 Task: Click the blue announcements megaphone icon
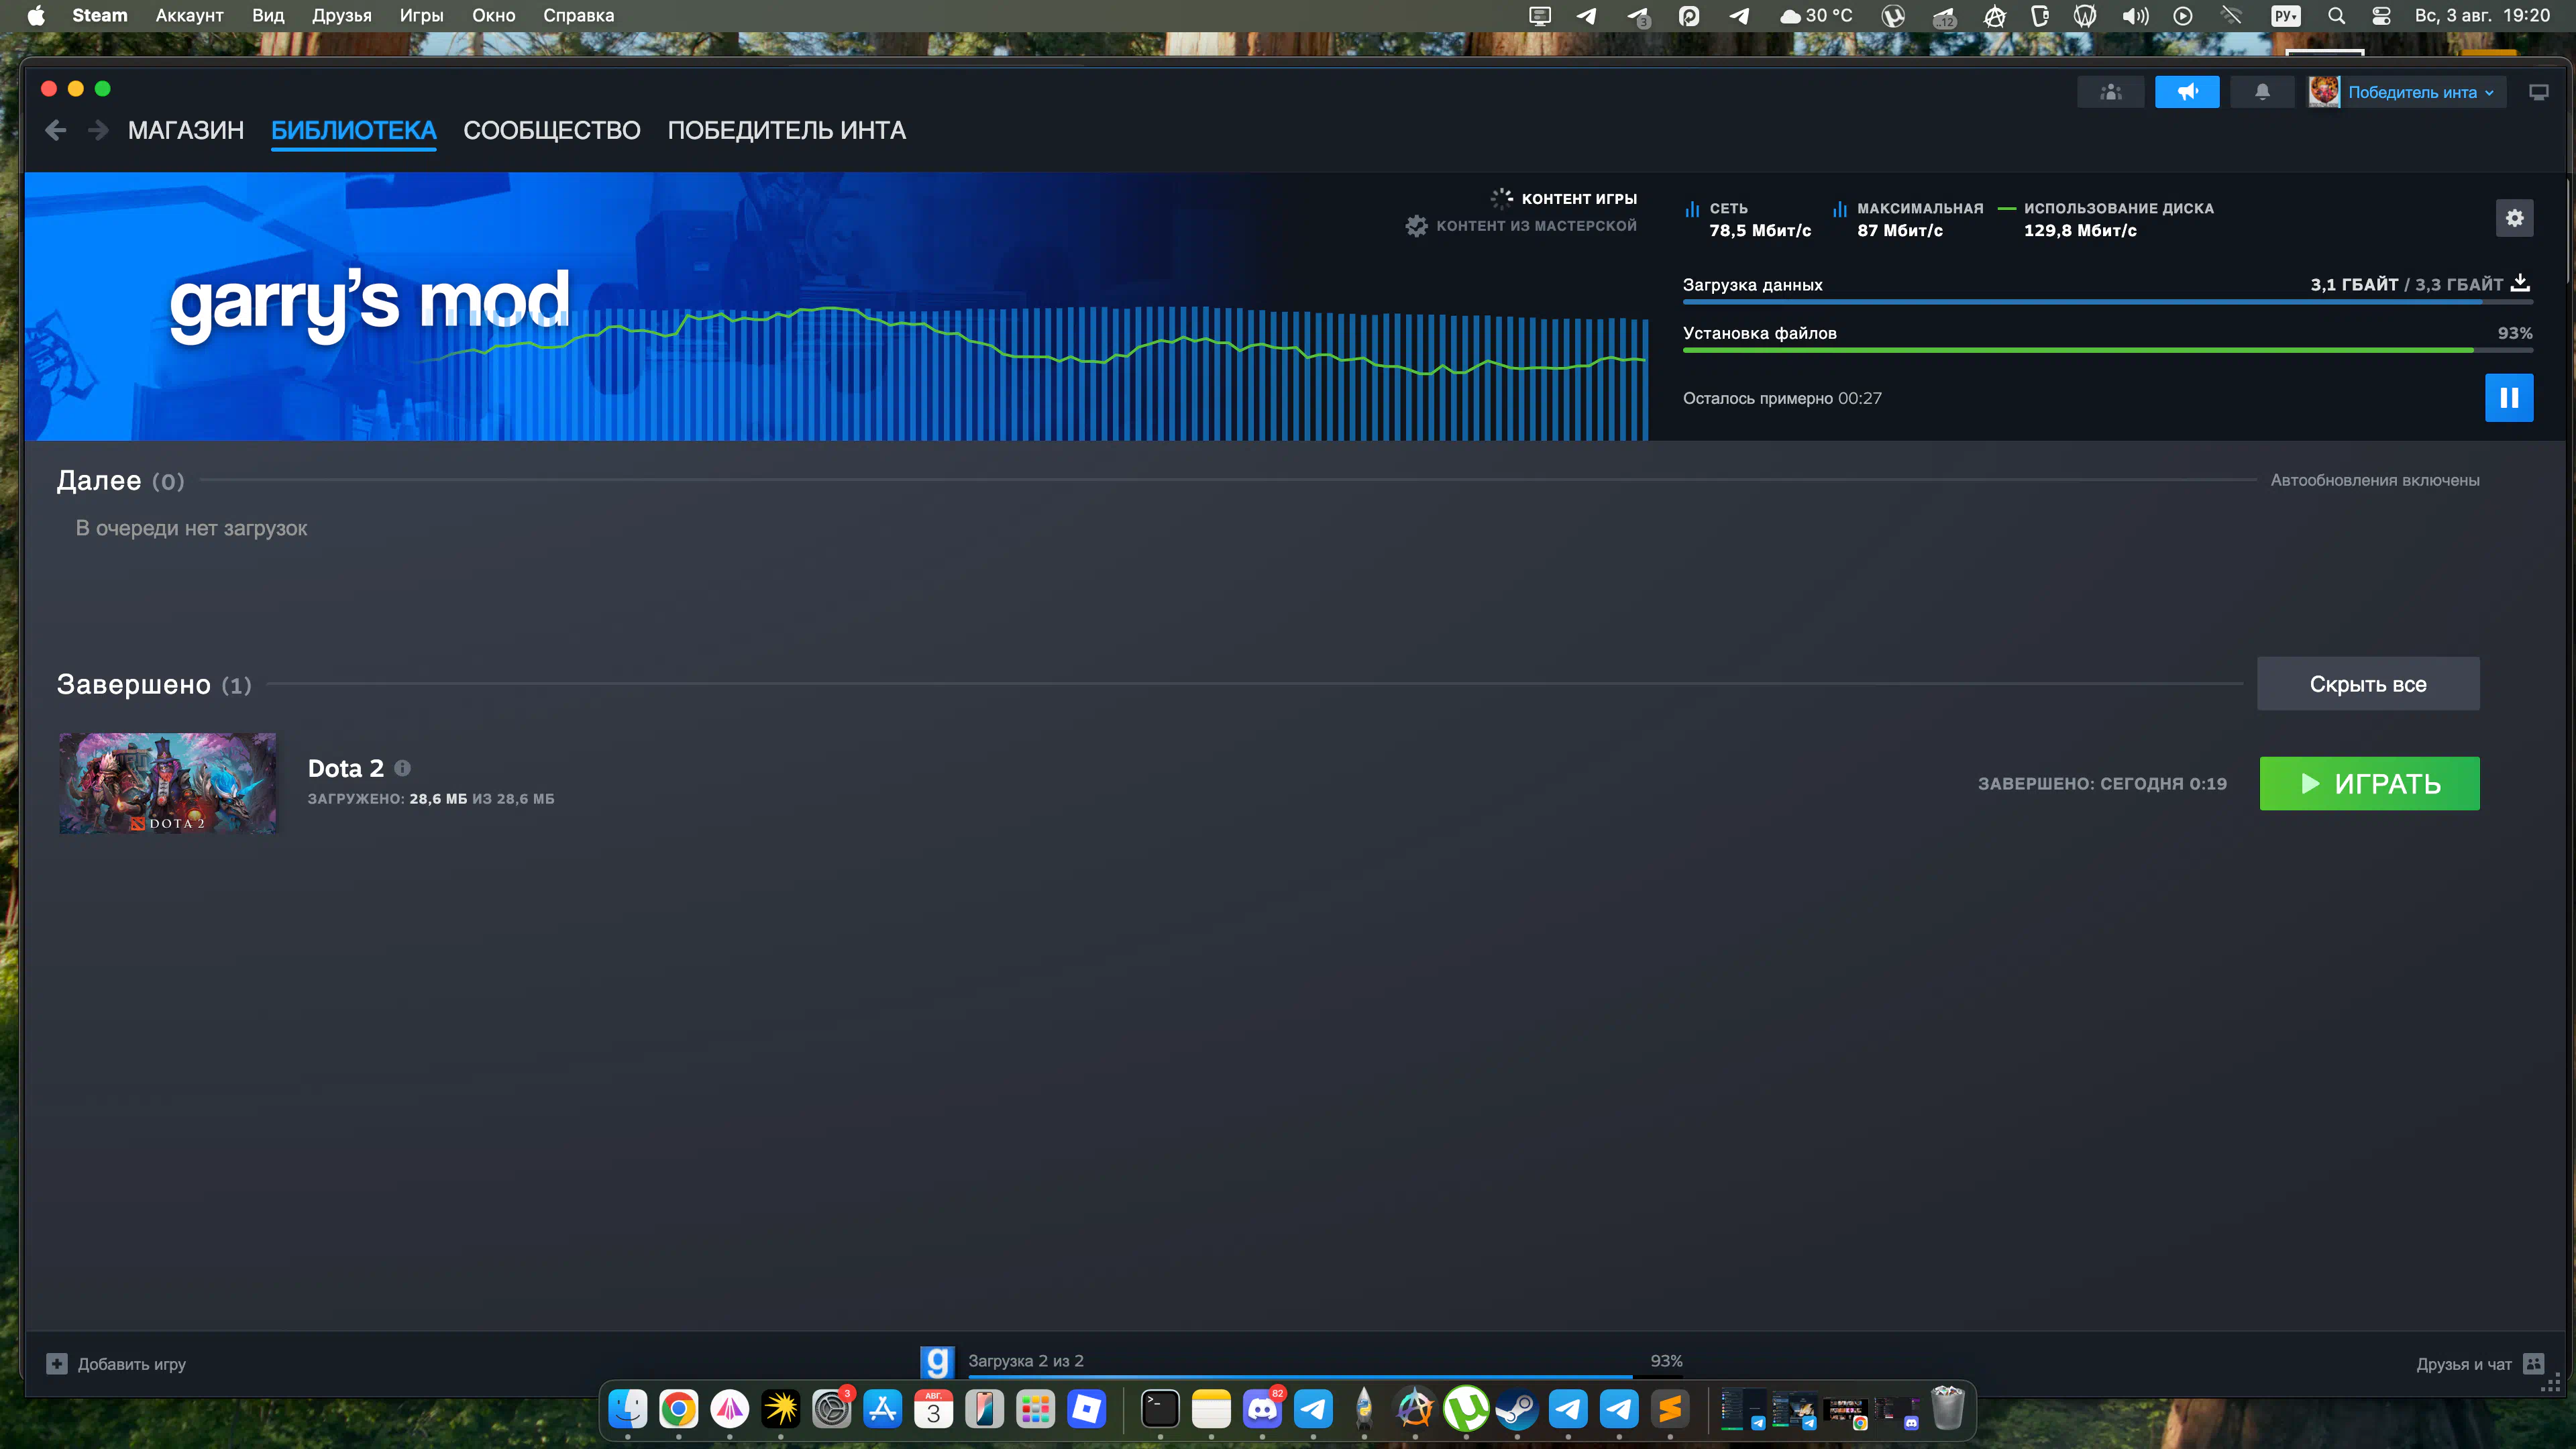click(2187, 92)
